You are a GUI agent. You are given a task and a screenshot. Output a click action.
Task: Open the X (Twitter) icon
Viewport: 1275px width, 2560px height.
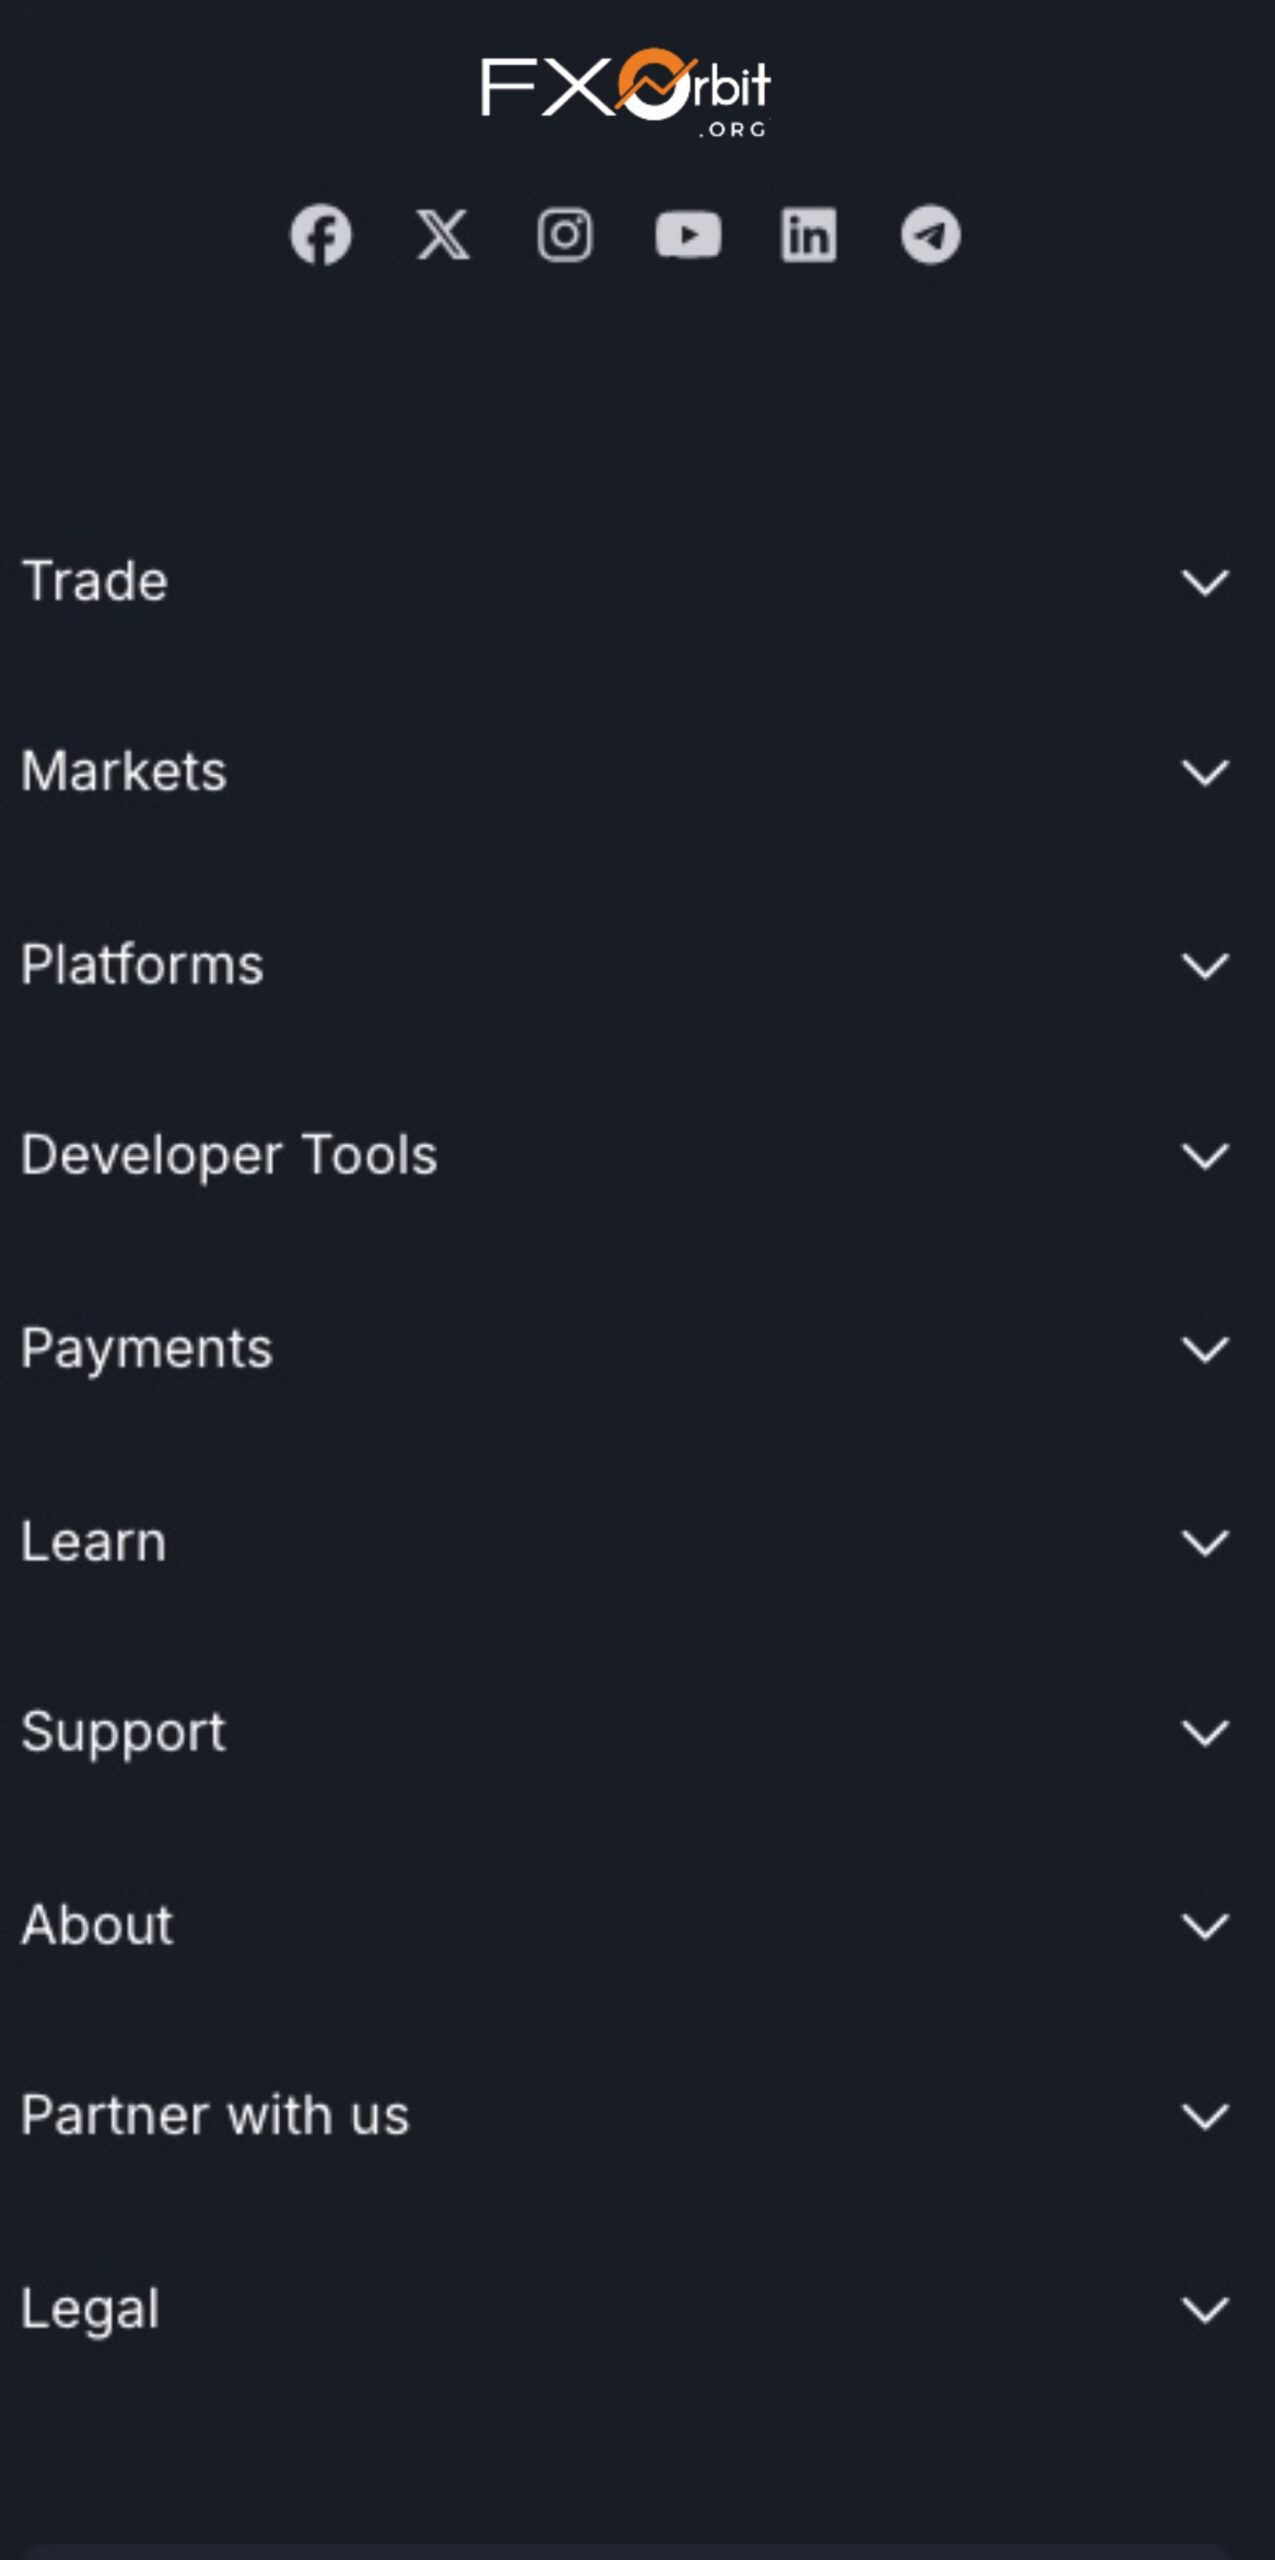point(443,236)
